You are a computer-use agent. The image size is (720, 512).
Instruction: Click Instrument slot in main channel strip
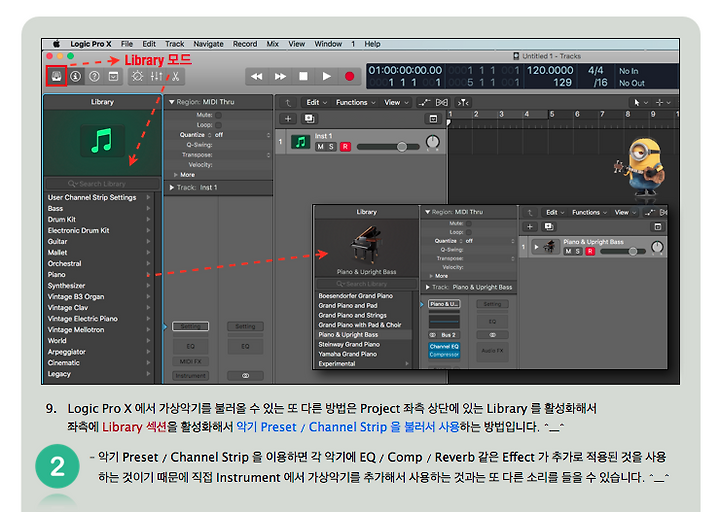pyautogui.click(x=191, y=376)
